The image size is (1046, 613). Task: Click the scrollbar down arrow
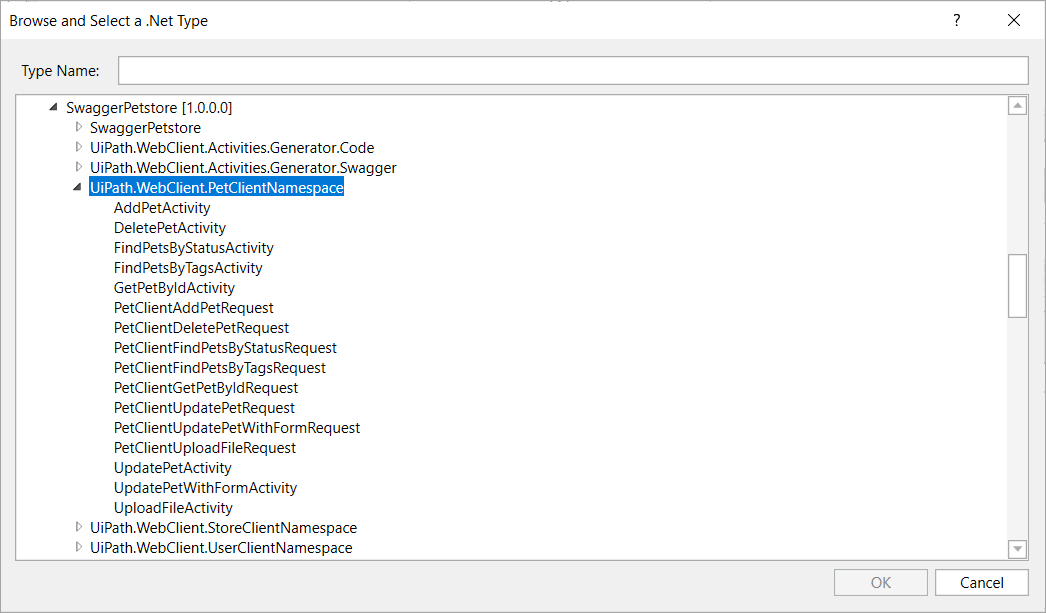pyautogui.click(x=1017, y=549)
